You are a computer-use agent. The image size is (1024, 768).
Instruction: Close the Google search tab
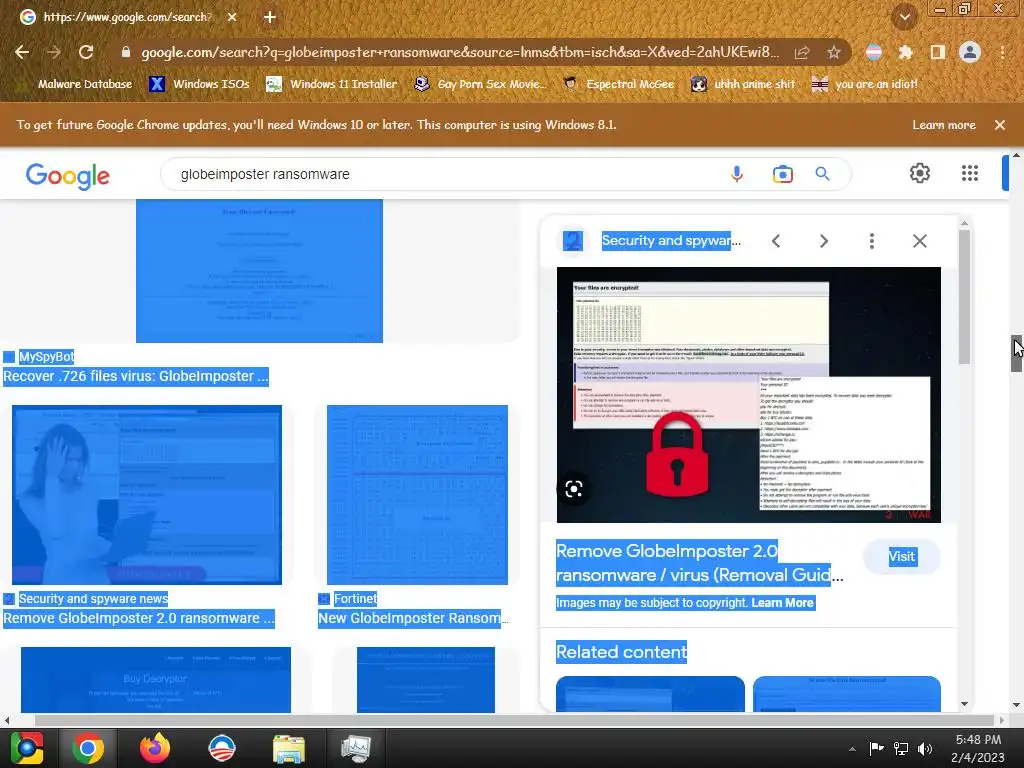(x=232, y=17)
